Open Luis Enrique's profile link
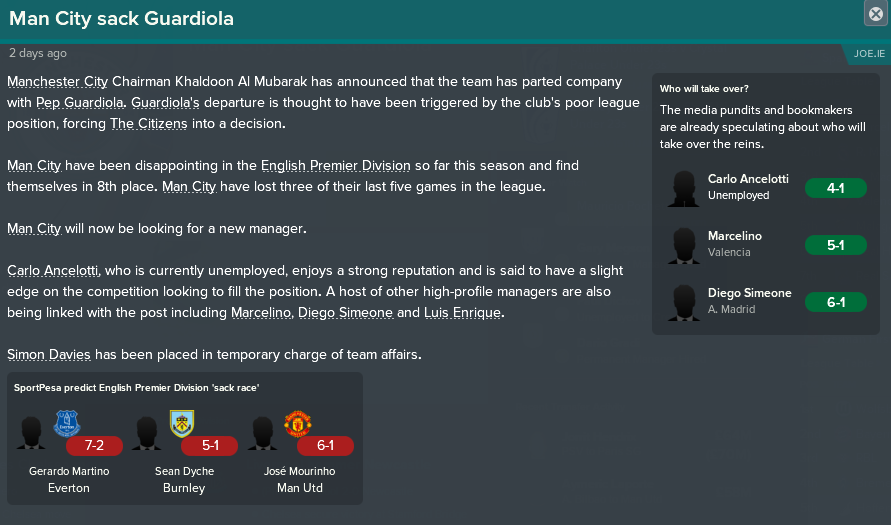891x525 pixels. (x=463, y=313)
